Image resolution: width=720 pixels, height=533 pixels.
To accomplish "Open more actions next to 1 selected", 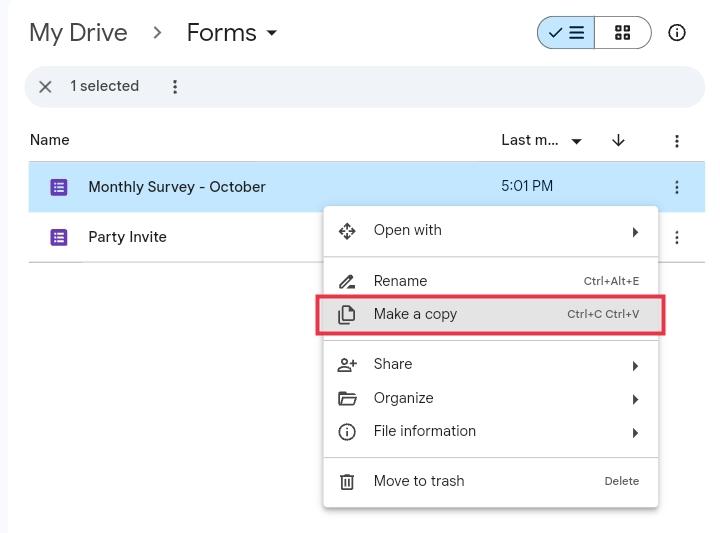I will point(174,86).
